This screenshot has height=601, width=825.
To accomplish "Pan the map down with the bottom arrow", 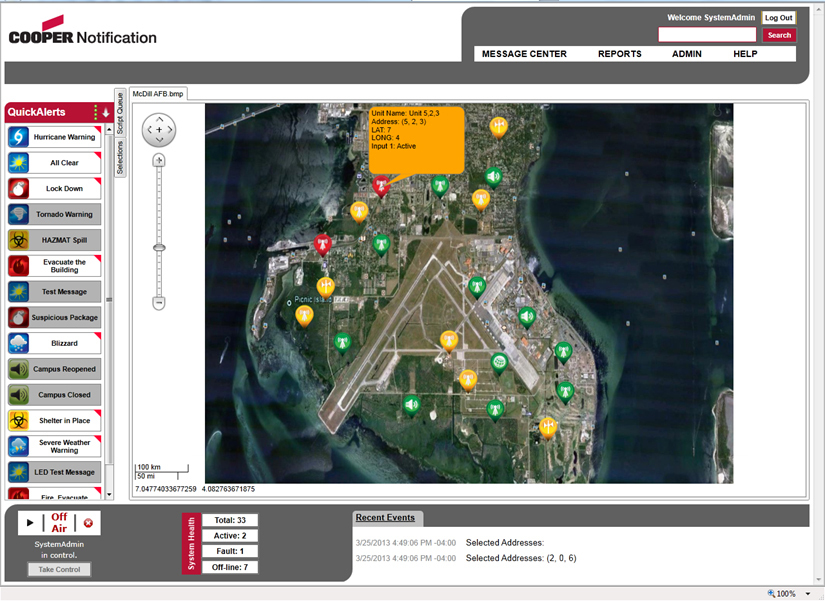I will click(x=159, y=139).
